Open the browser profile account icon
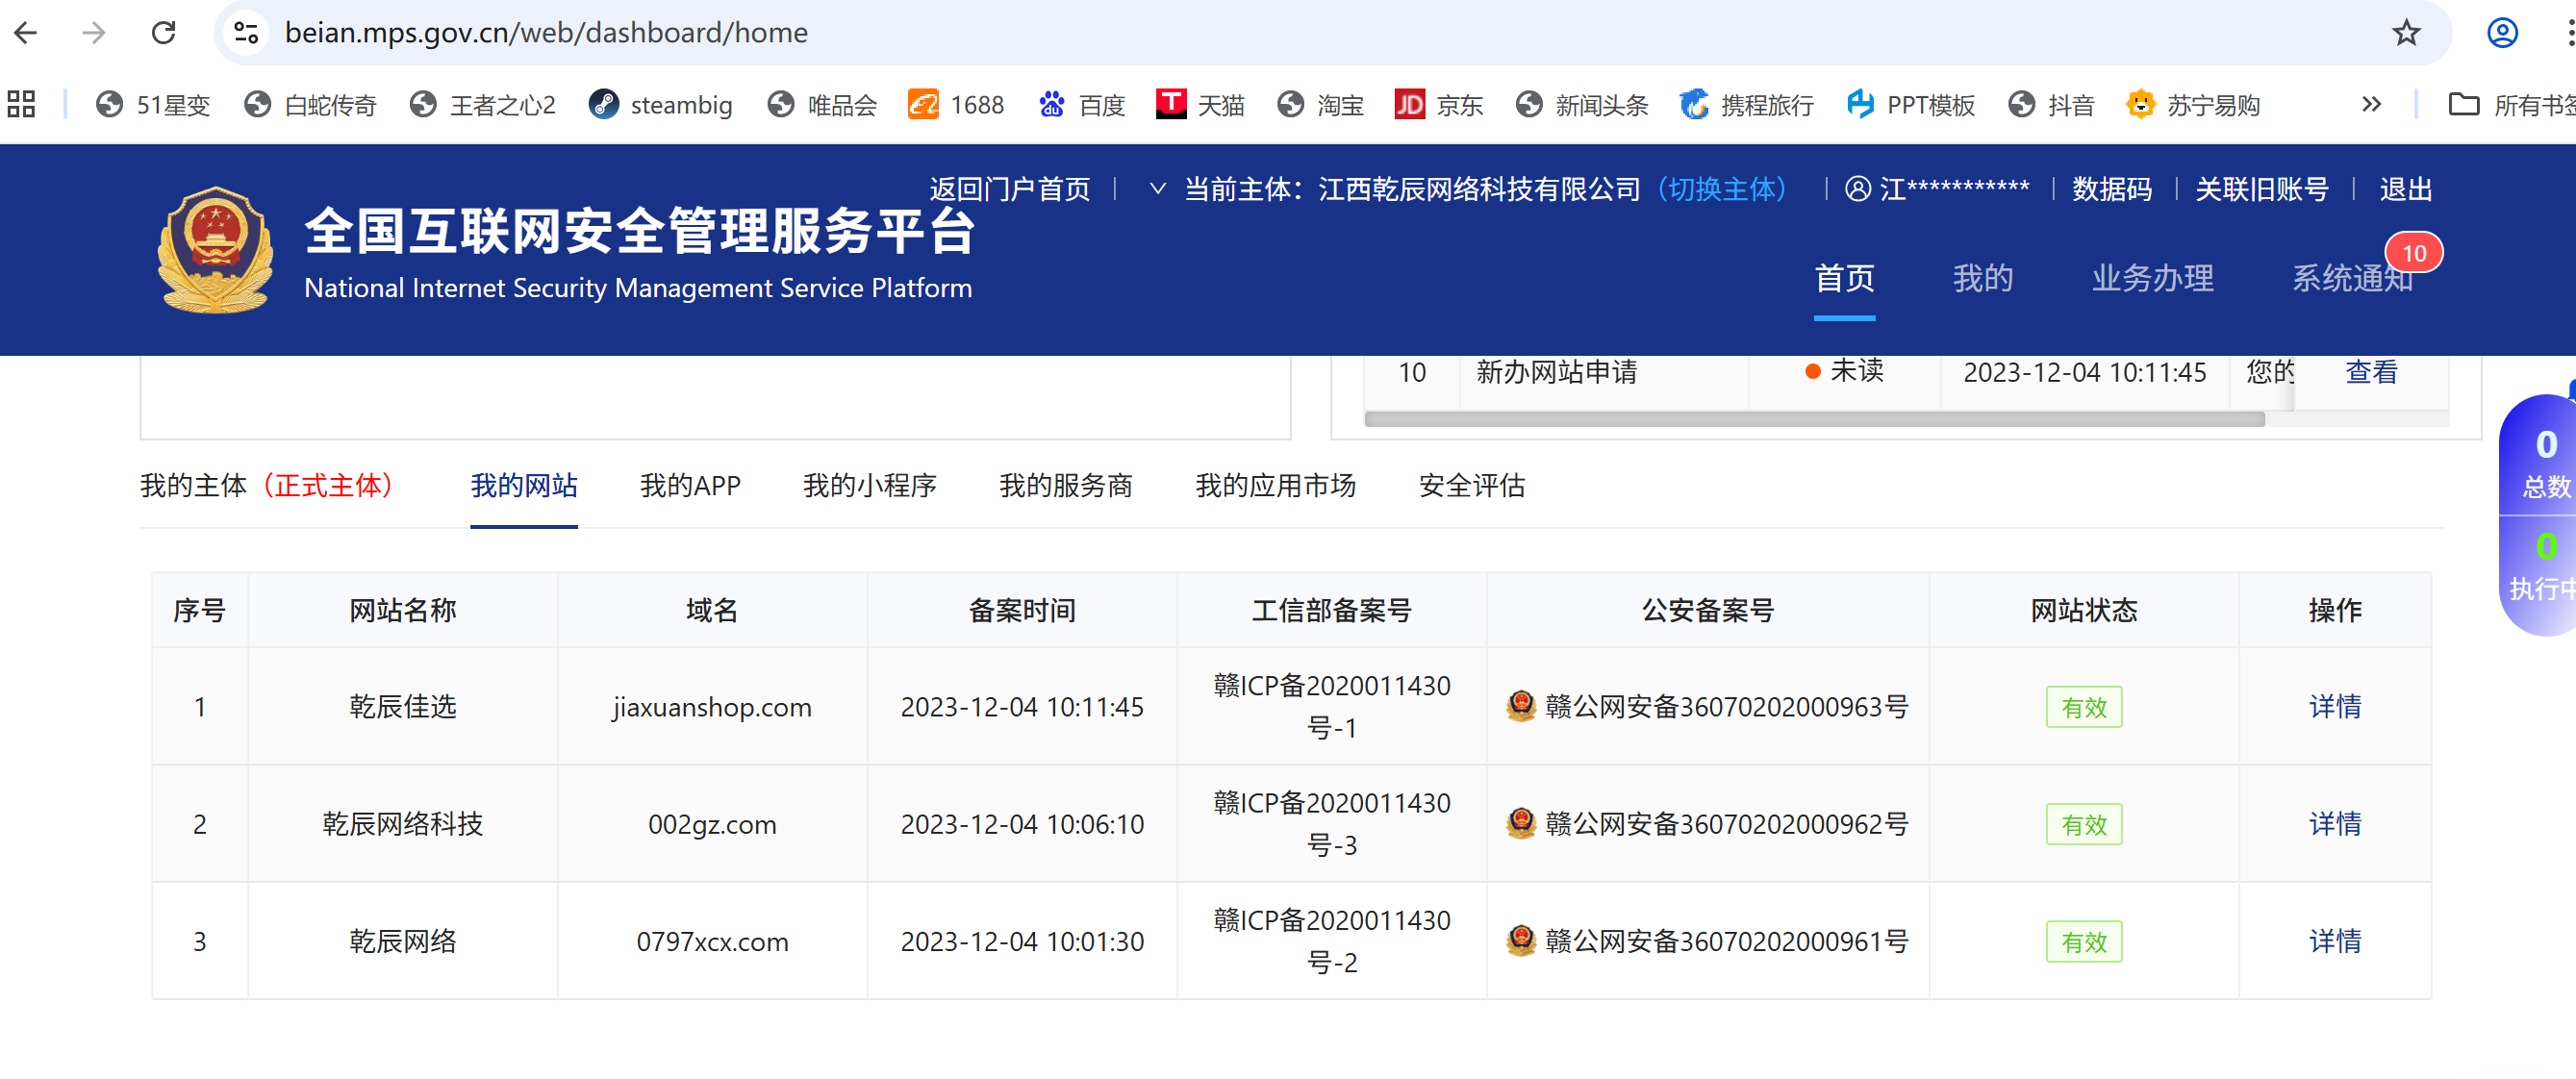Screen dimensions: 2576x1079 click(2501, 33)
